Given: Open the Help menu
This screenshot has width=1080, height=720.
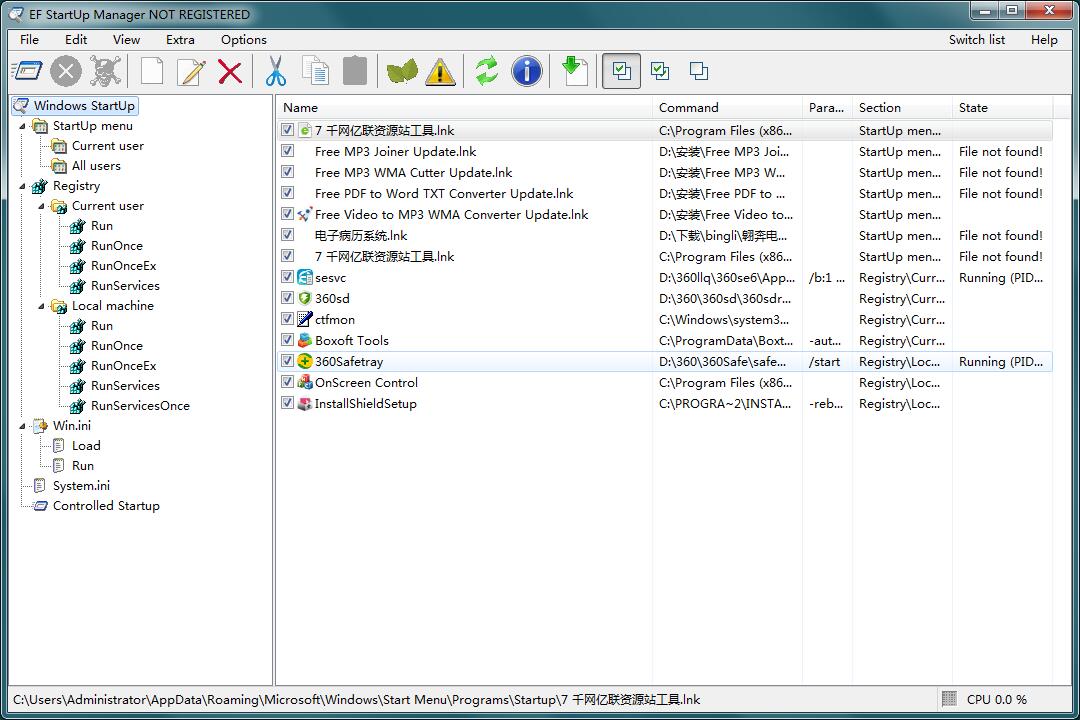Looking at the screenshot, I should tap(1044, 39).
